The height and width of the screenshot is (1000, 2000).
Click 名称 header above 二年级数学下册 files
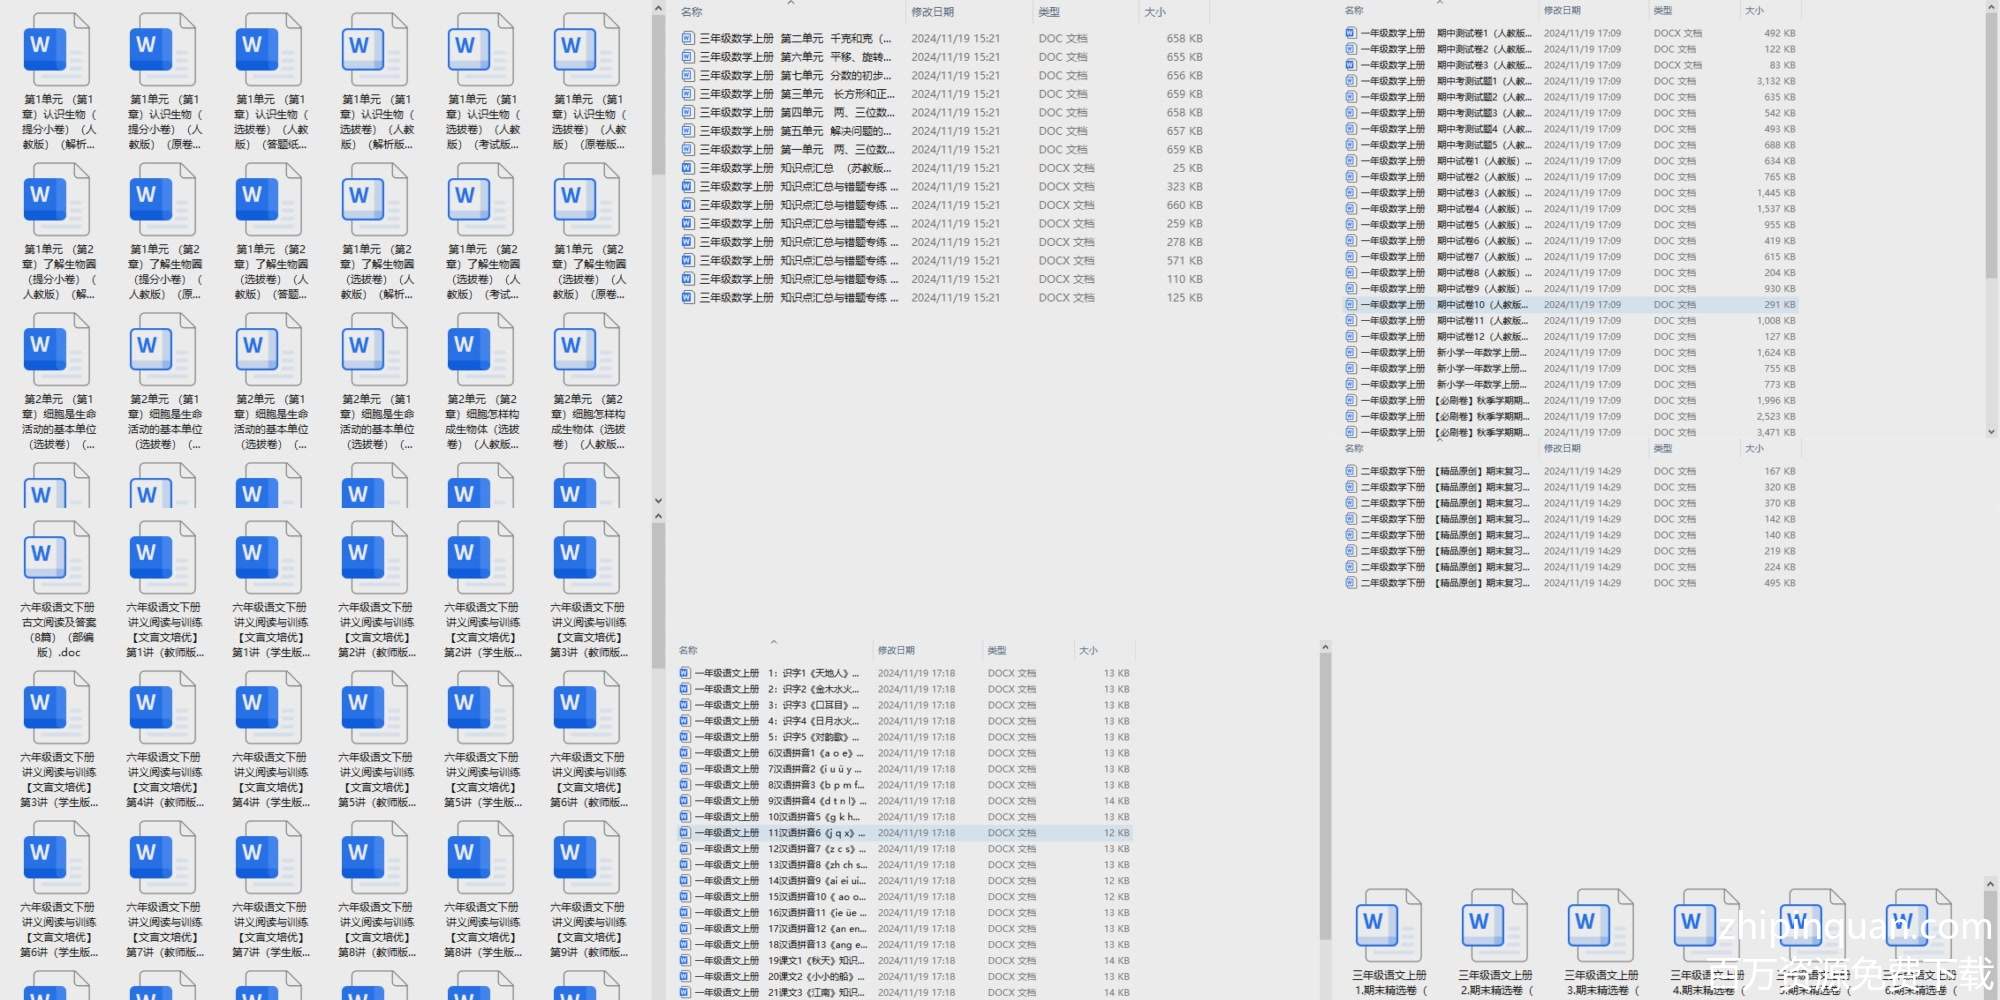point(1354,448)
